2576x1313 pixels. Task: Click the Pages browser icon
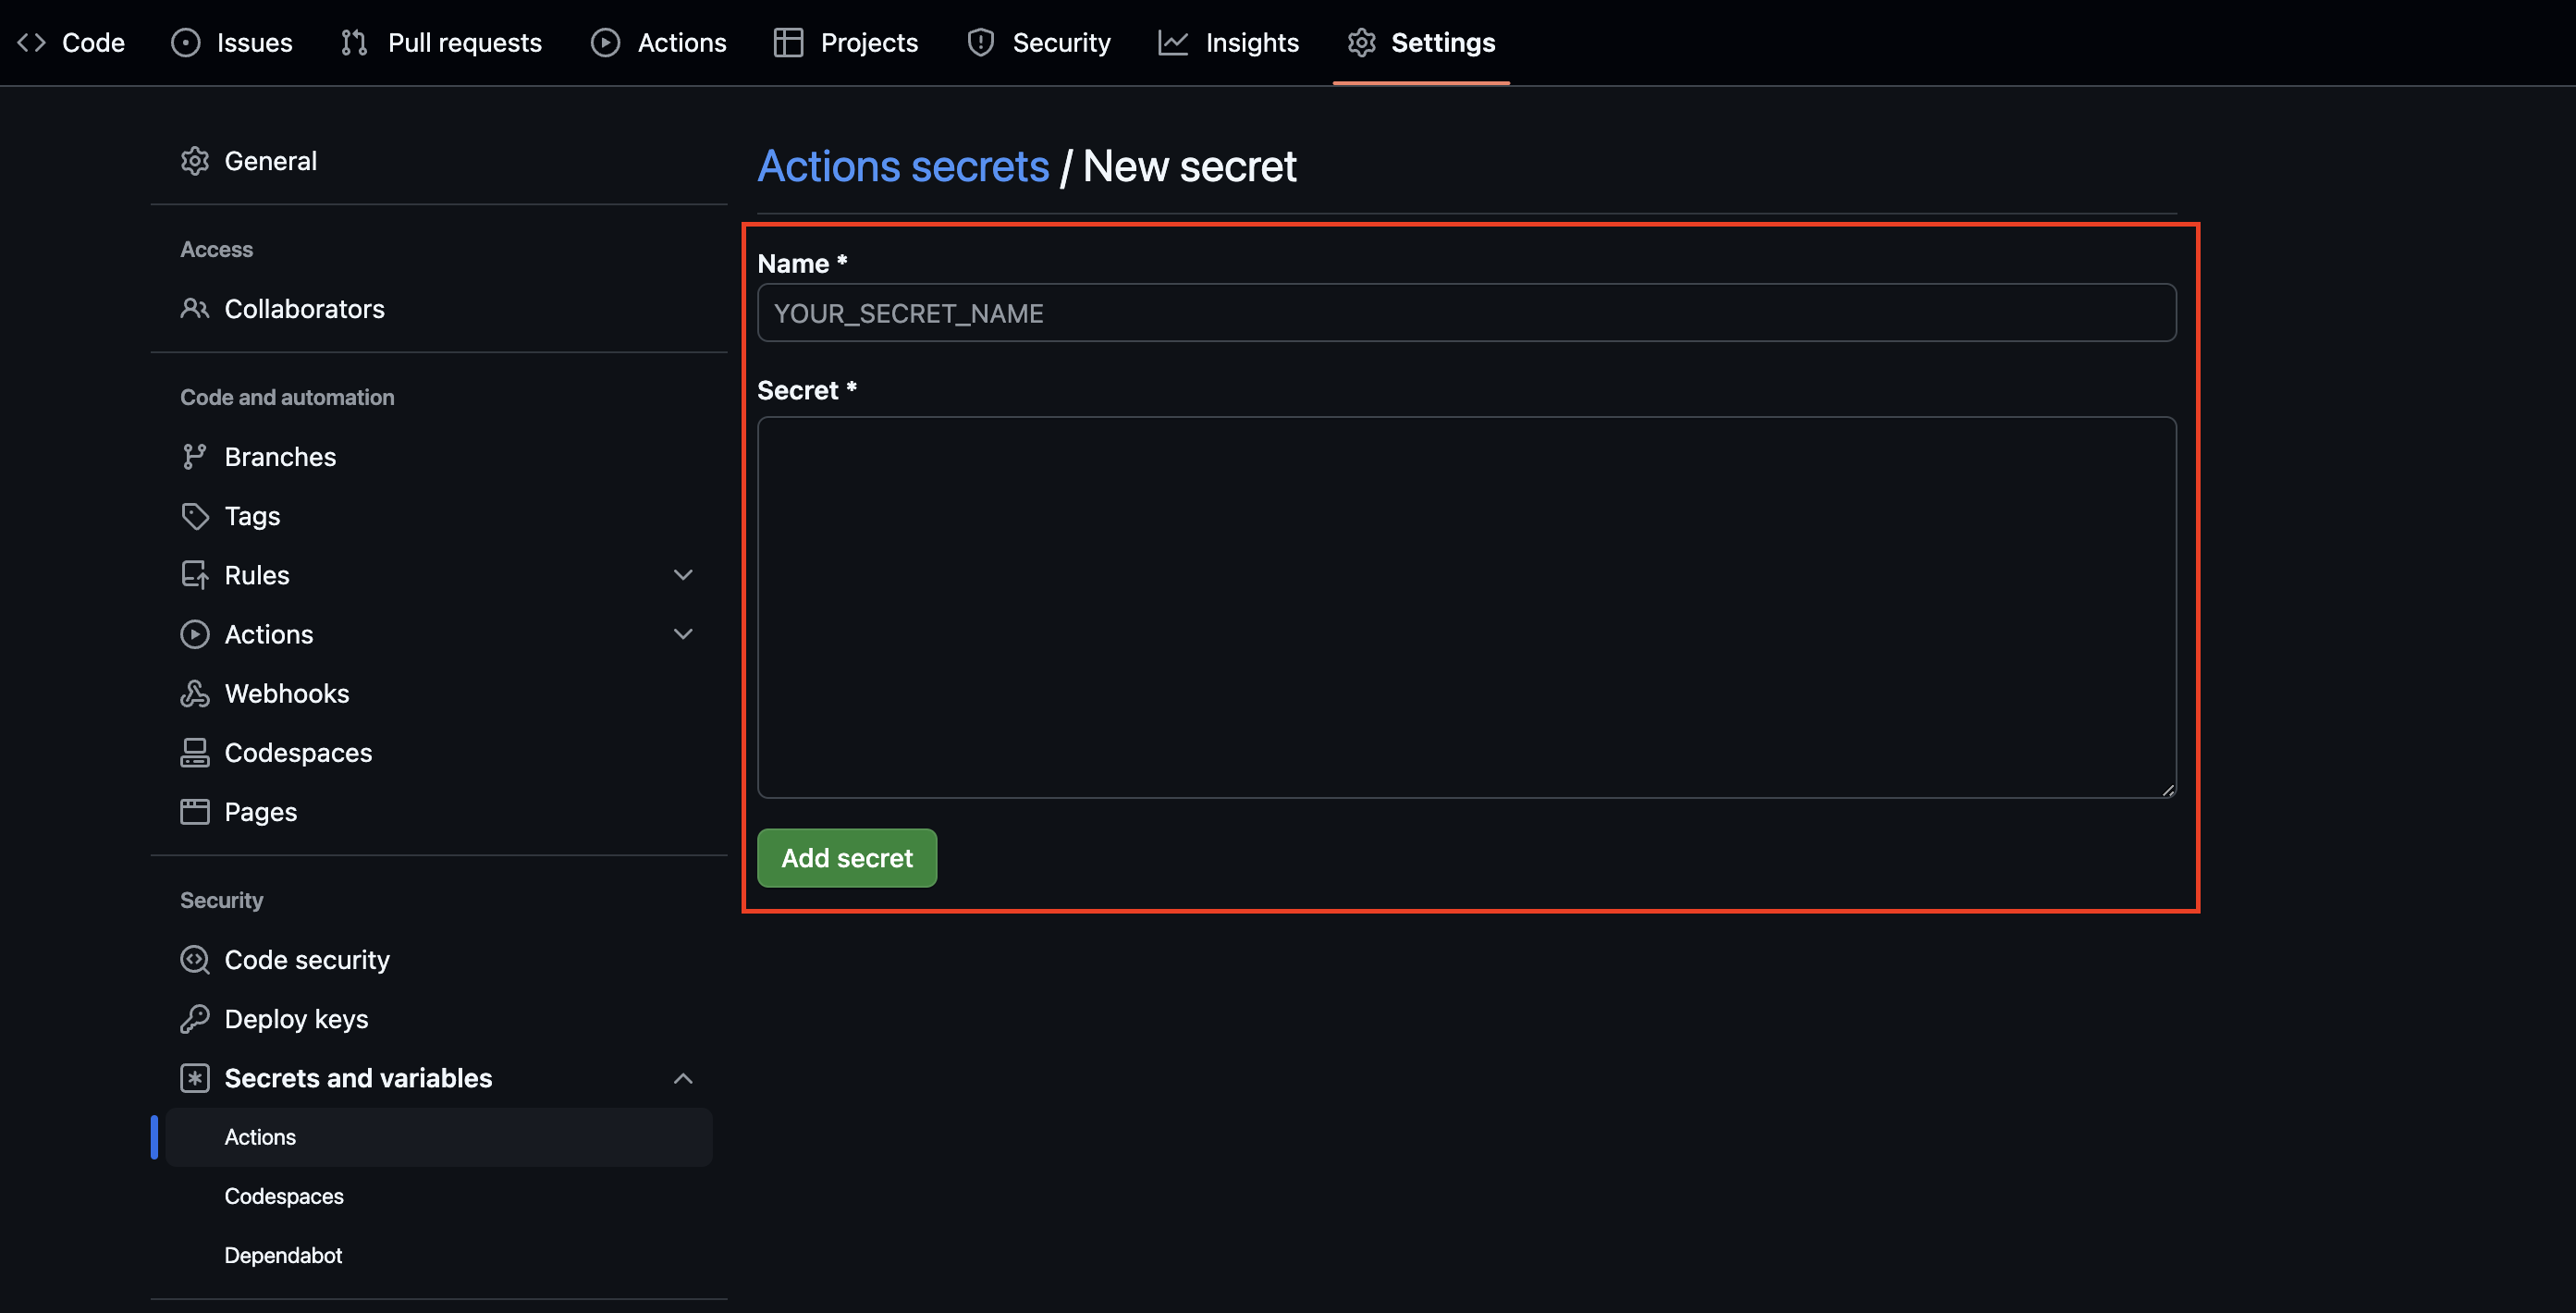click(x=194, y=812)
